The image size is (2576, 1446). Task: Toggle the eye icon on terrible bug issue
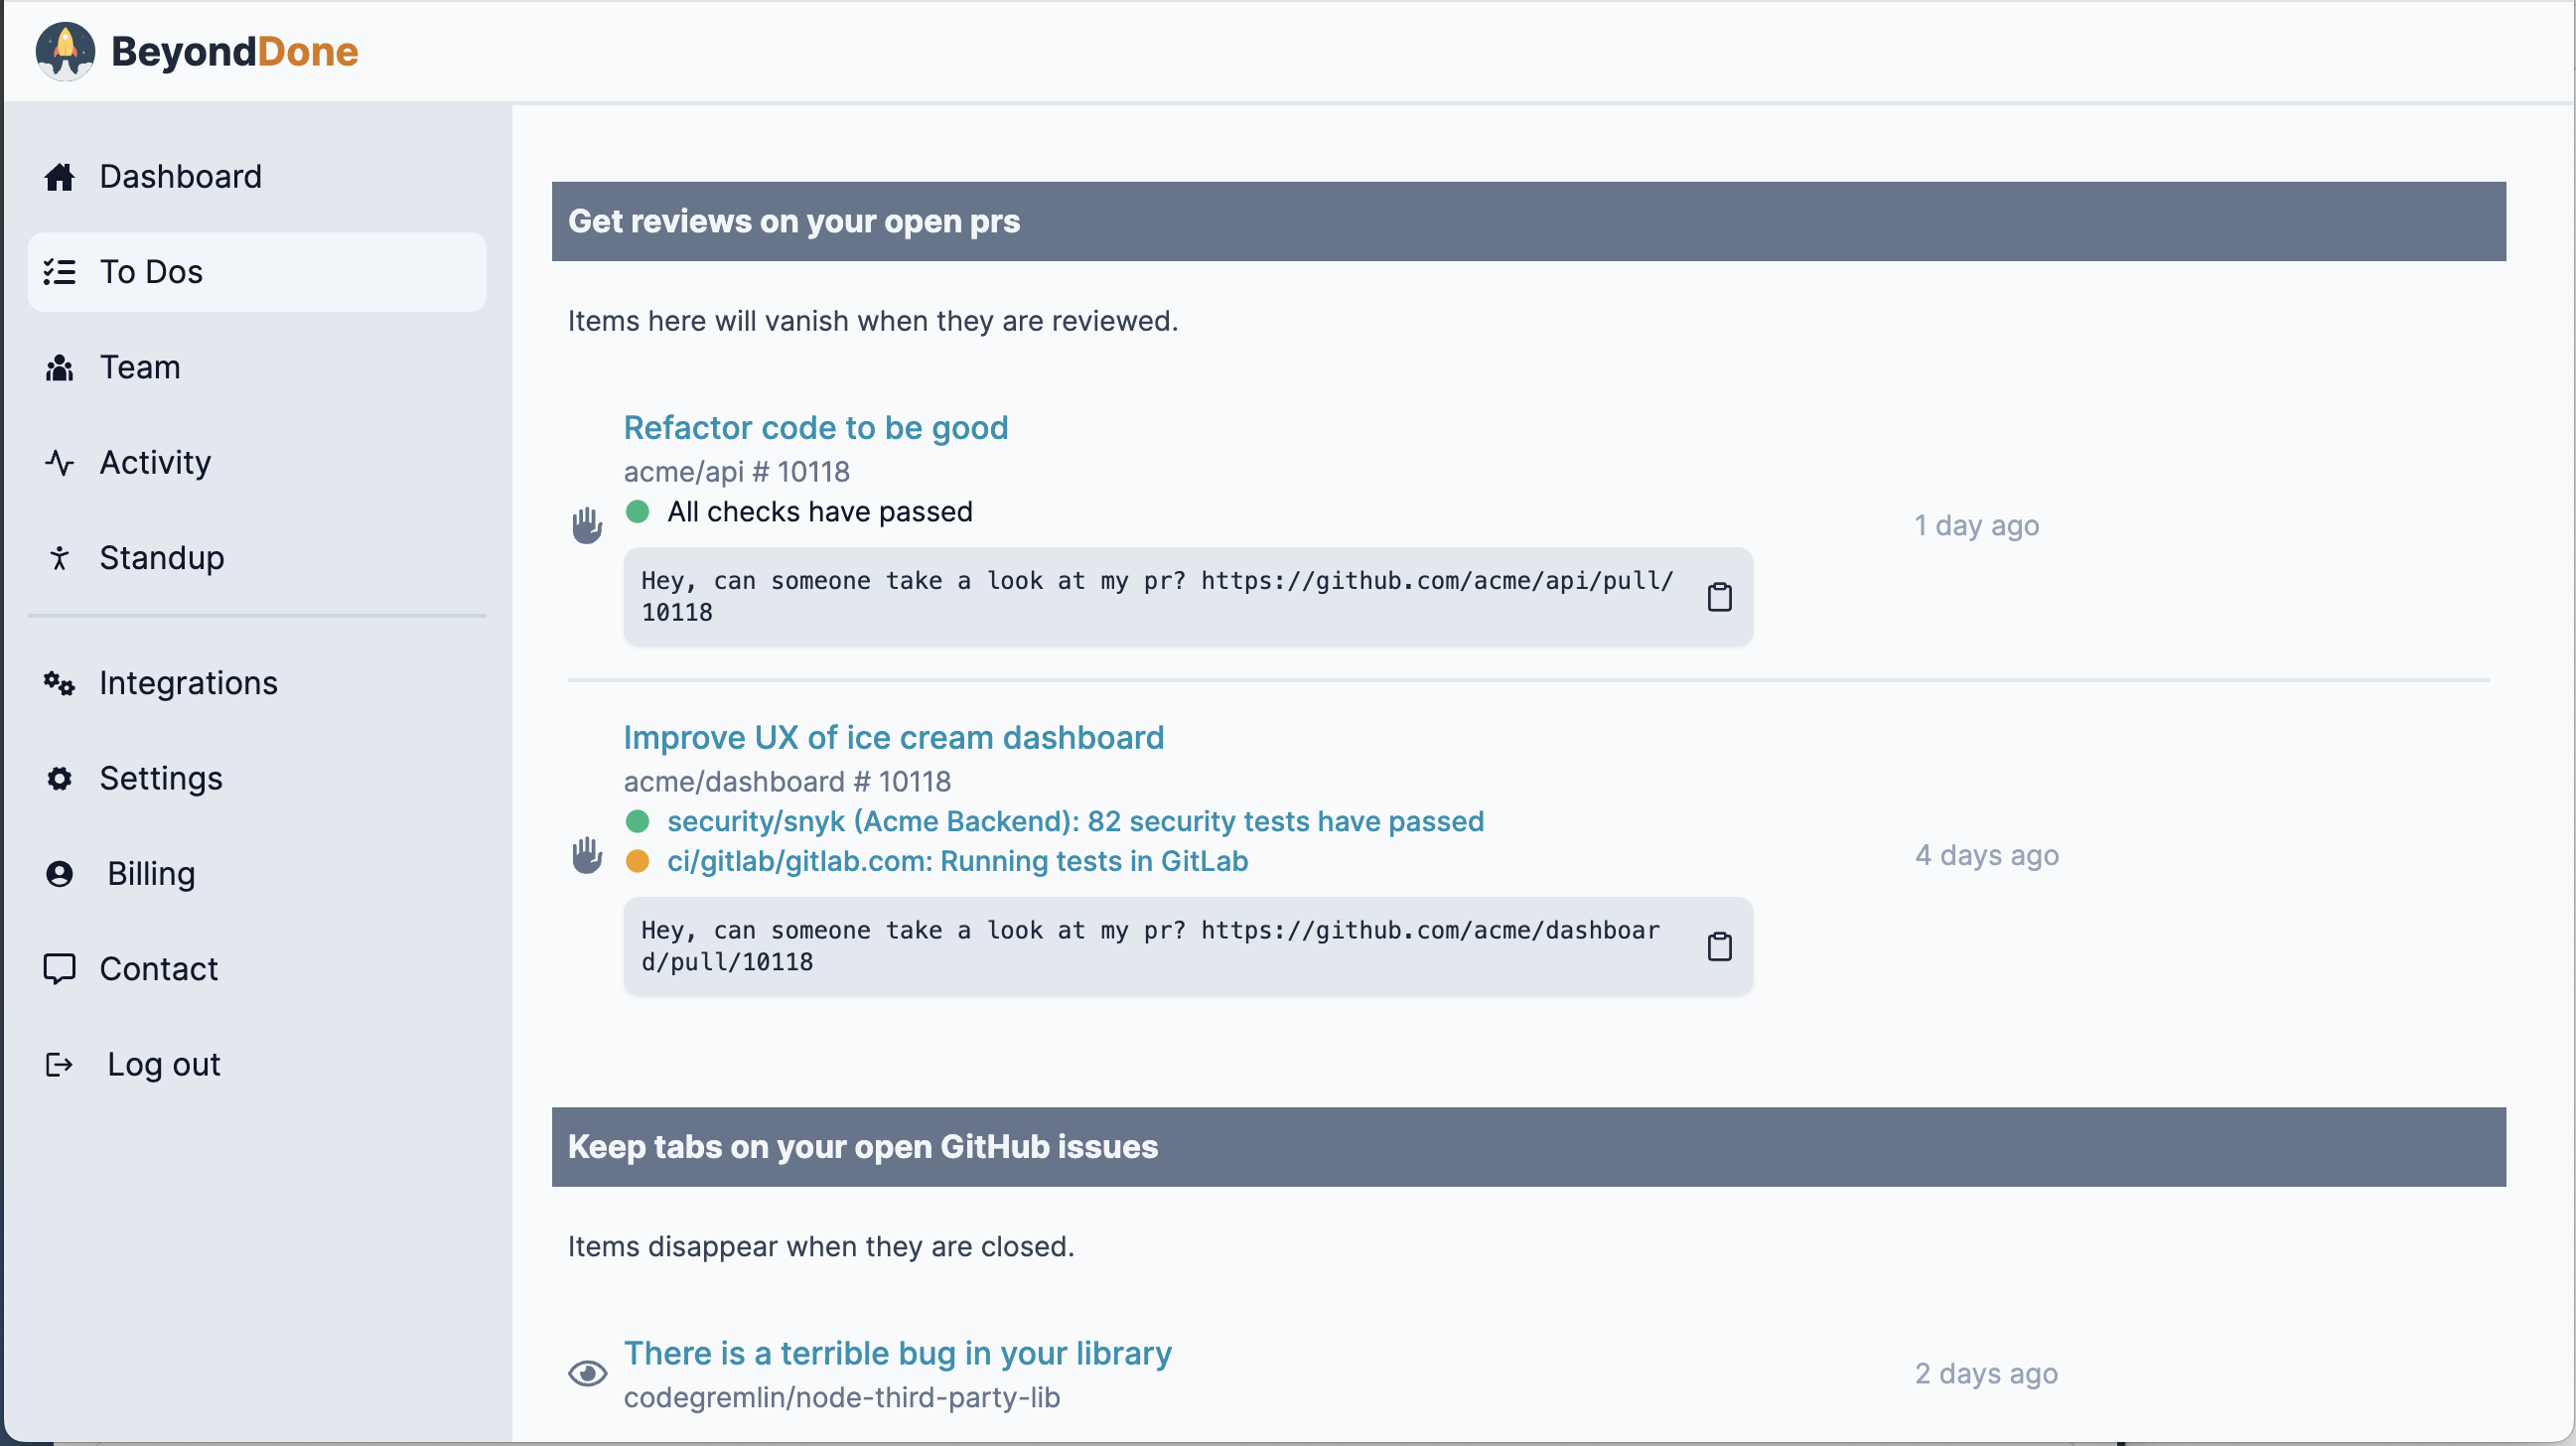point(587,1373)
